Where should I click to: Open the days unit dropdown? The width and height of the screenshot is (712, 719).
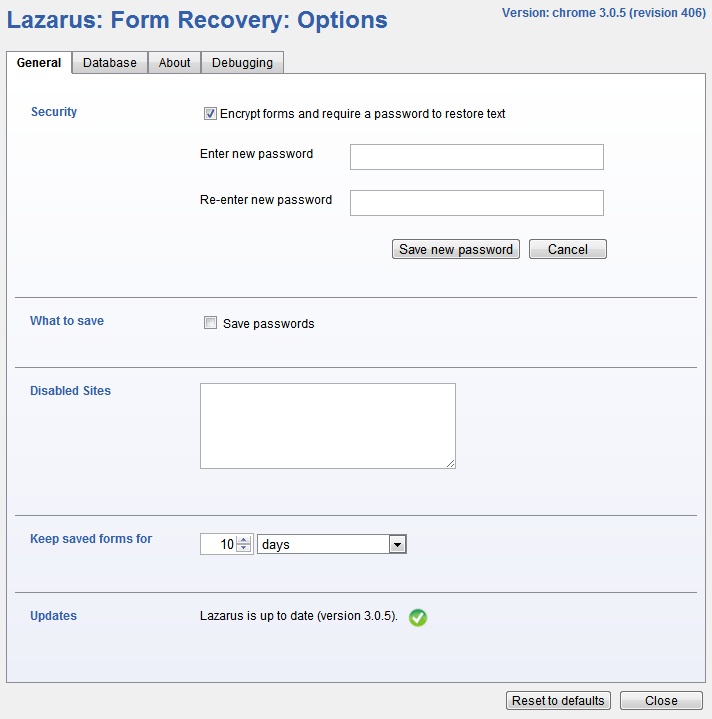click(x=397, y=544)
